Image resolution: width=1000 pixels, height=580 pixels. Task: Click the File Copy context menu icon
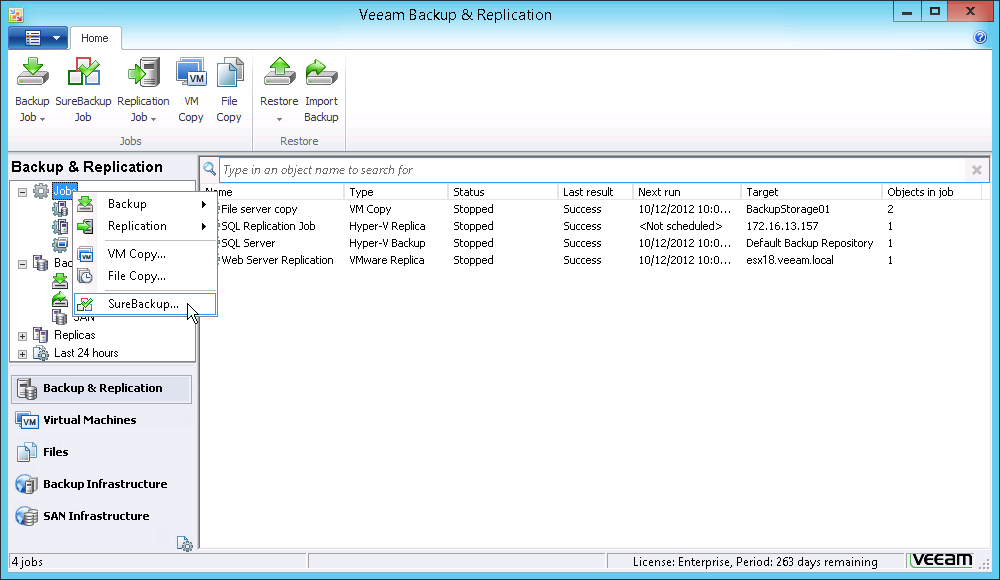coord(85,276)
